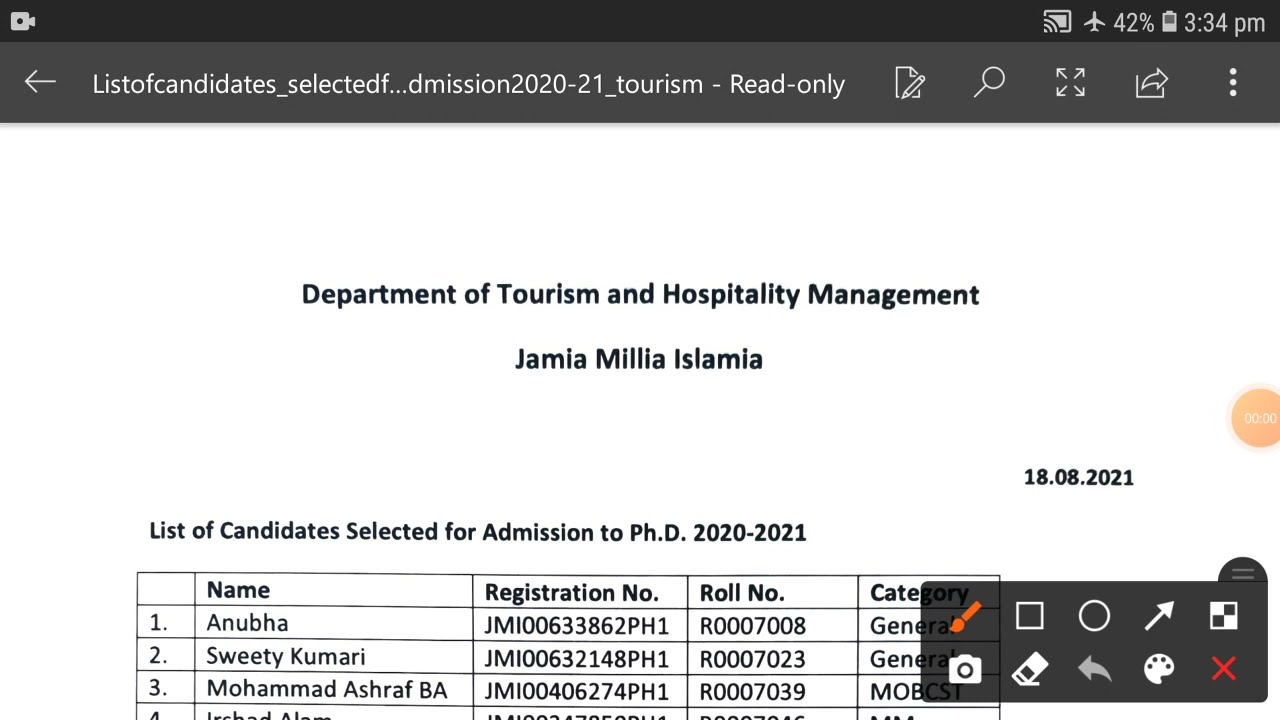Open the color palette picker
Viewport: 1280px width, 720px height.
coord(1159,669)
